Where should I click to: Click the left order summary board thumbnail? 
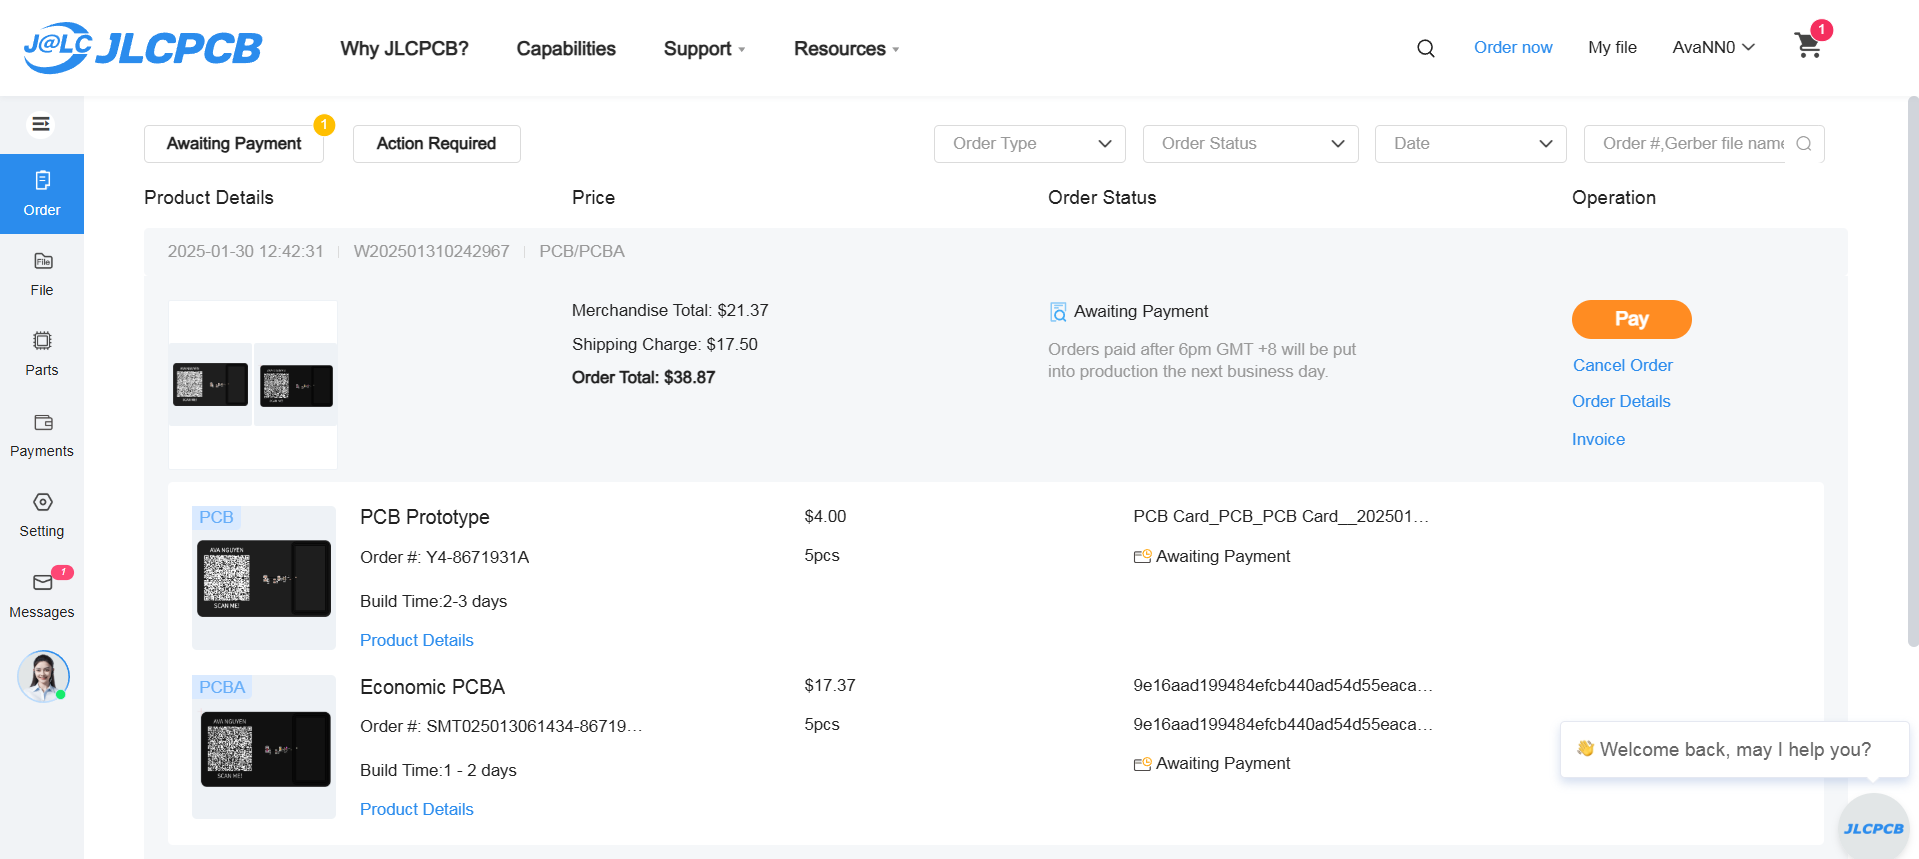tap(210, 385)
